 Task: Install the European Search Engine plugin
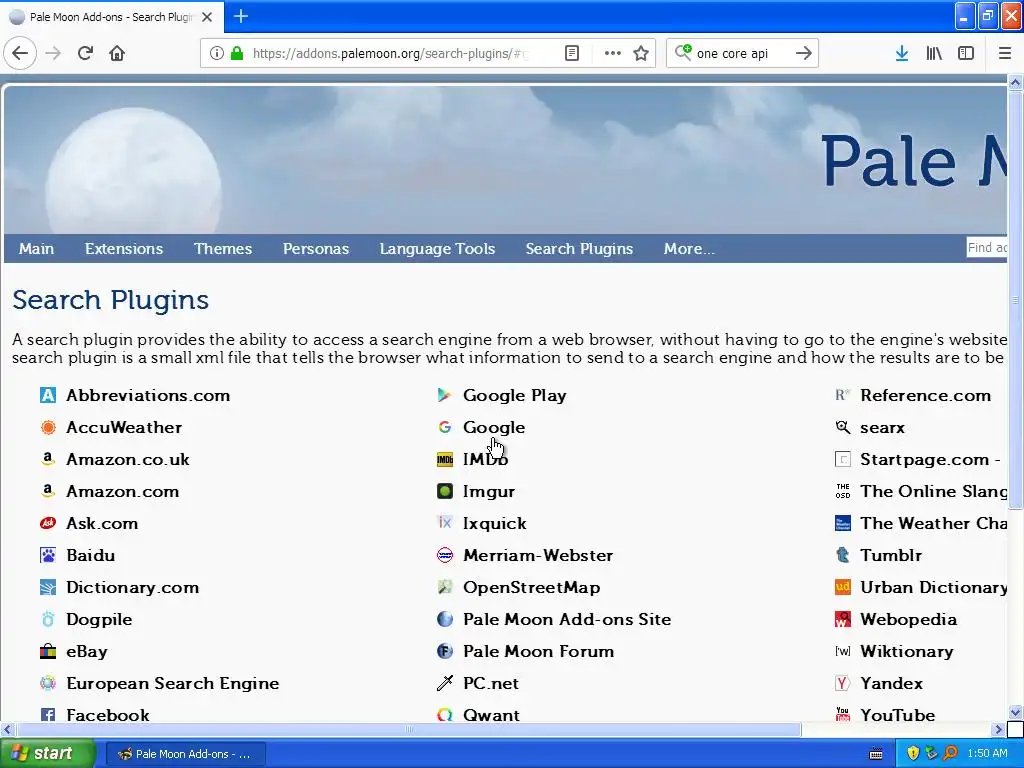tap(173, 683)
